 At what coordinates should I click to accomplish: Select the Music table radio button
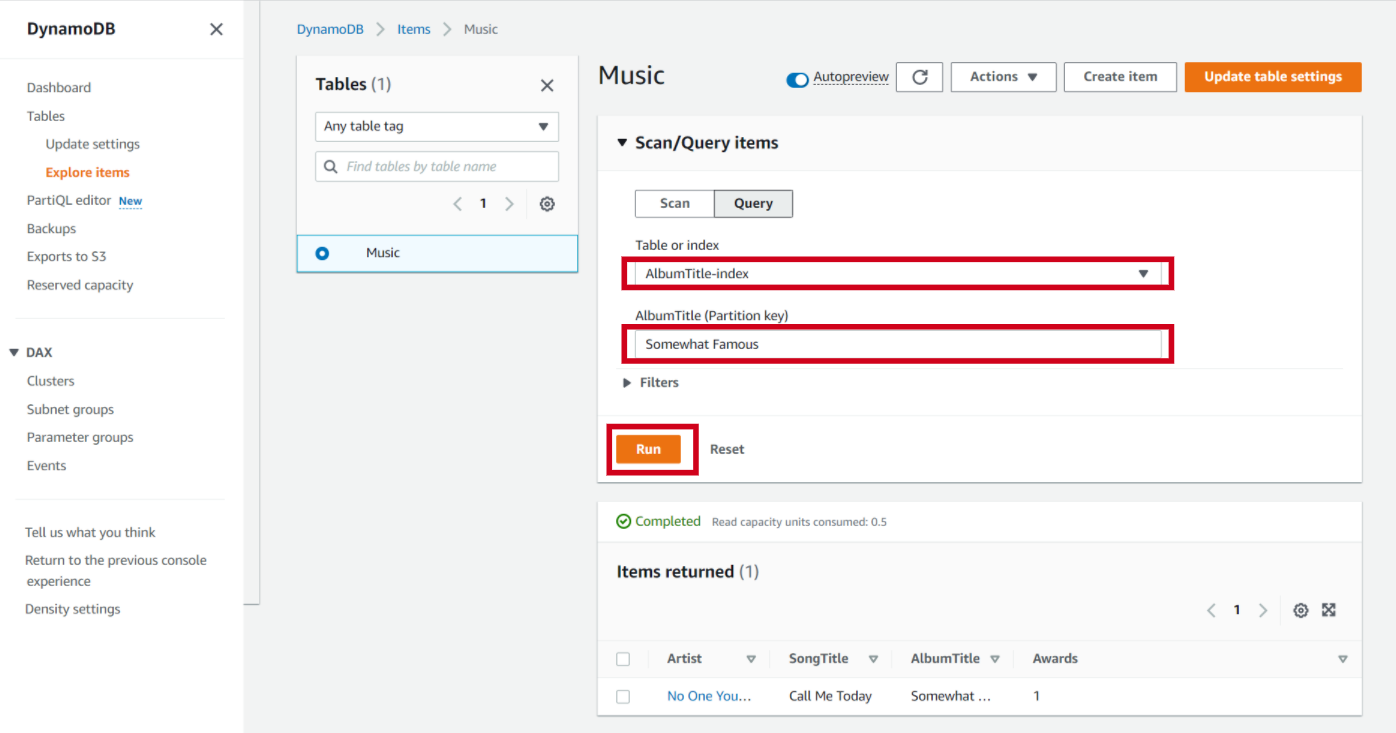pos(322,253)
